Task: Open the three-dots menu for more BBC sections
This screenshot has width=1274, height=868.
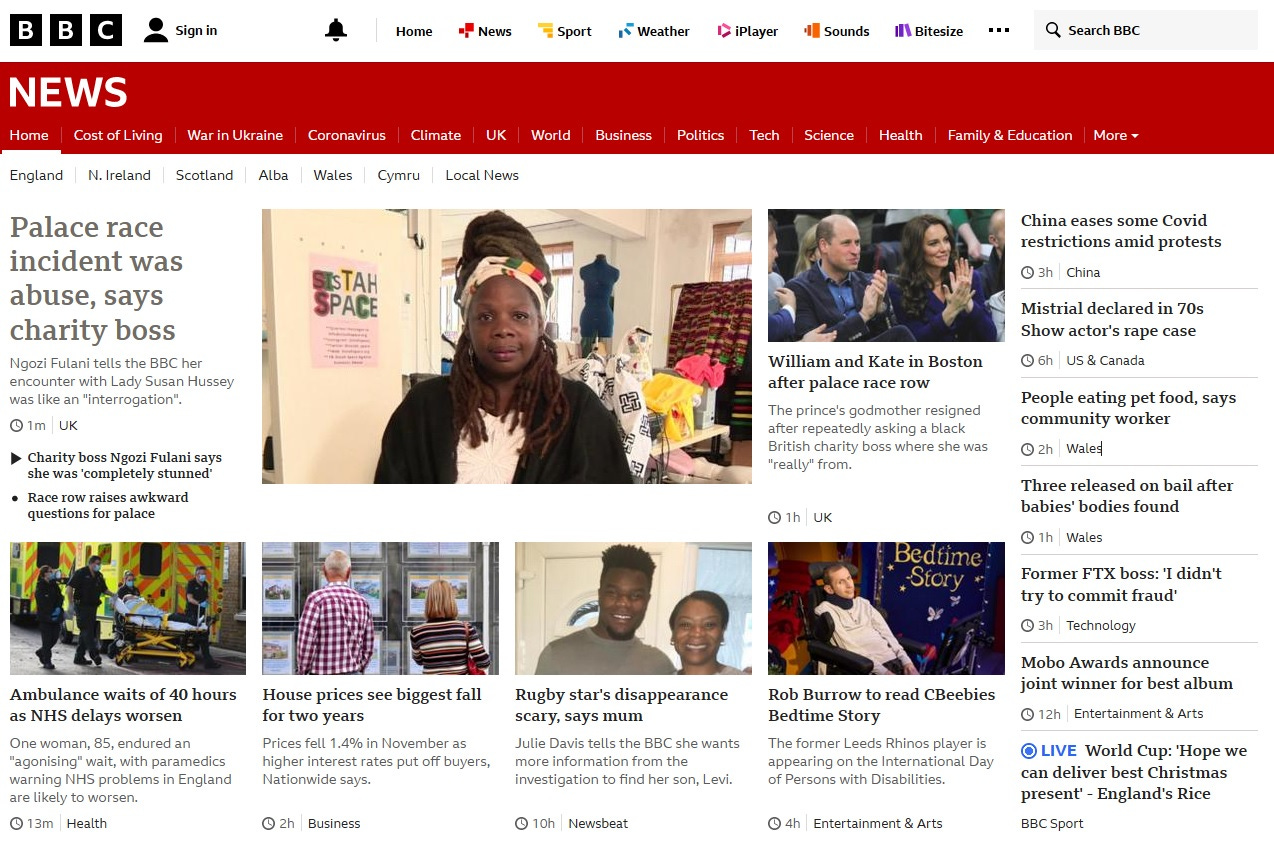Action: pyautogui.click(x=998, y=31)
